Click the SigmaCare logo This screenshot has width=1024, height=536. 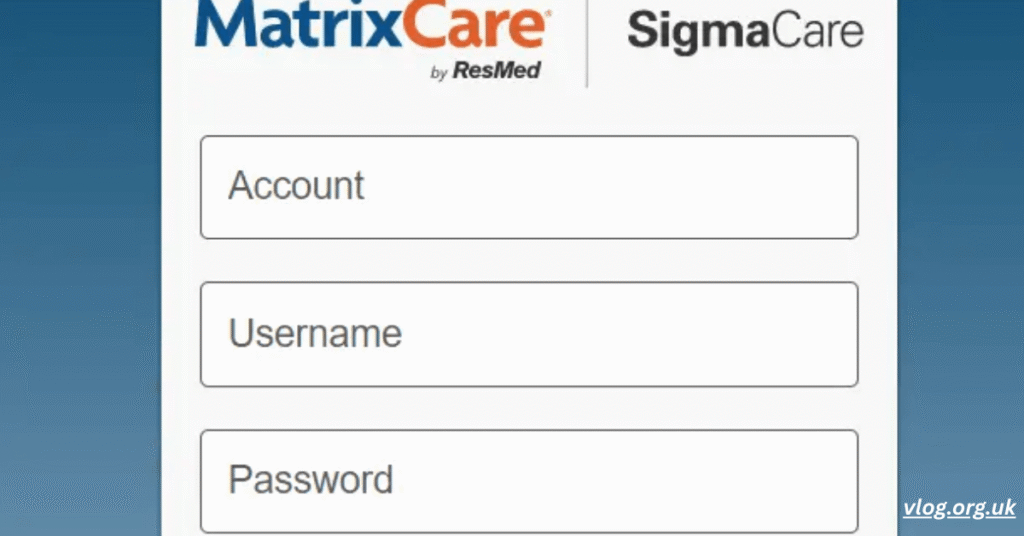[745, 32]
